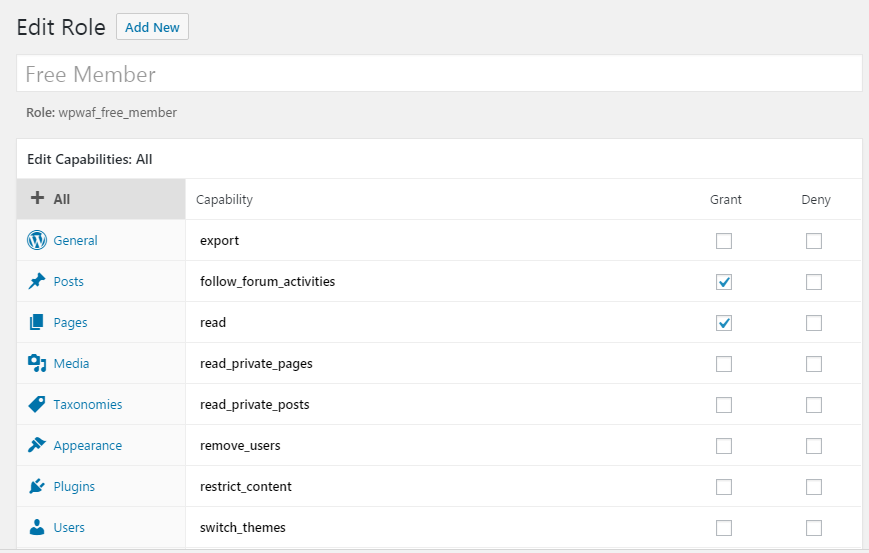Open the Plugins capabilities link
The height and width of the screenshot is (553, 869).
pos(74,487)
